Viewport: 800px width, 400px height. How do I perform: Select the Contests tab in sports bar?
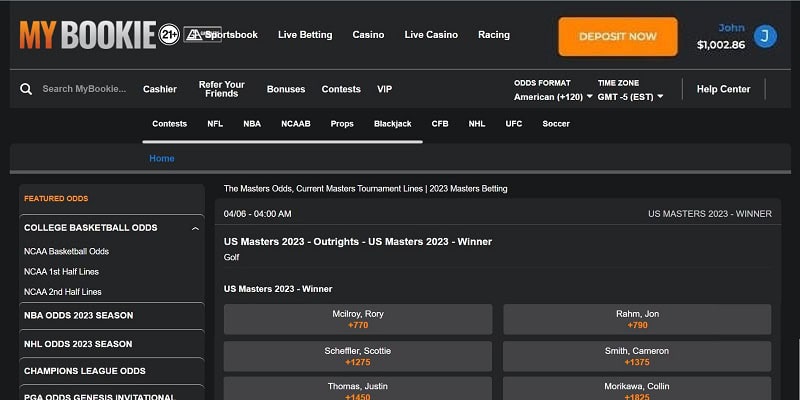tap(169, 124)
